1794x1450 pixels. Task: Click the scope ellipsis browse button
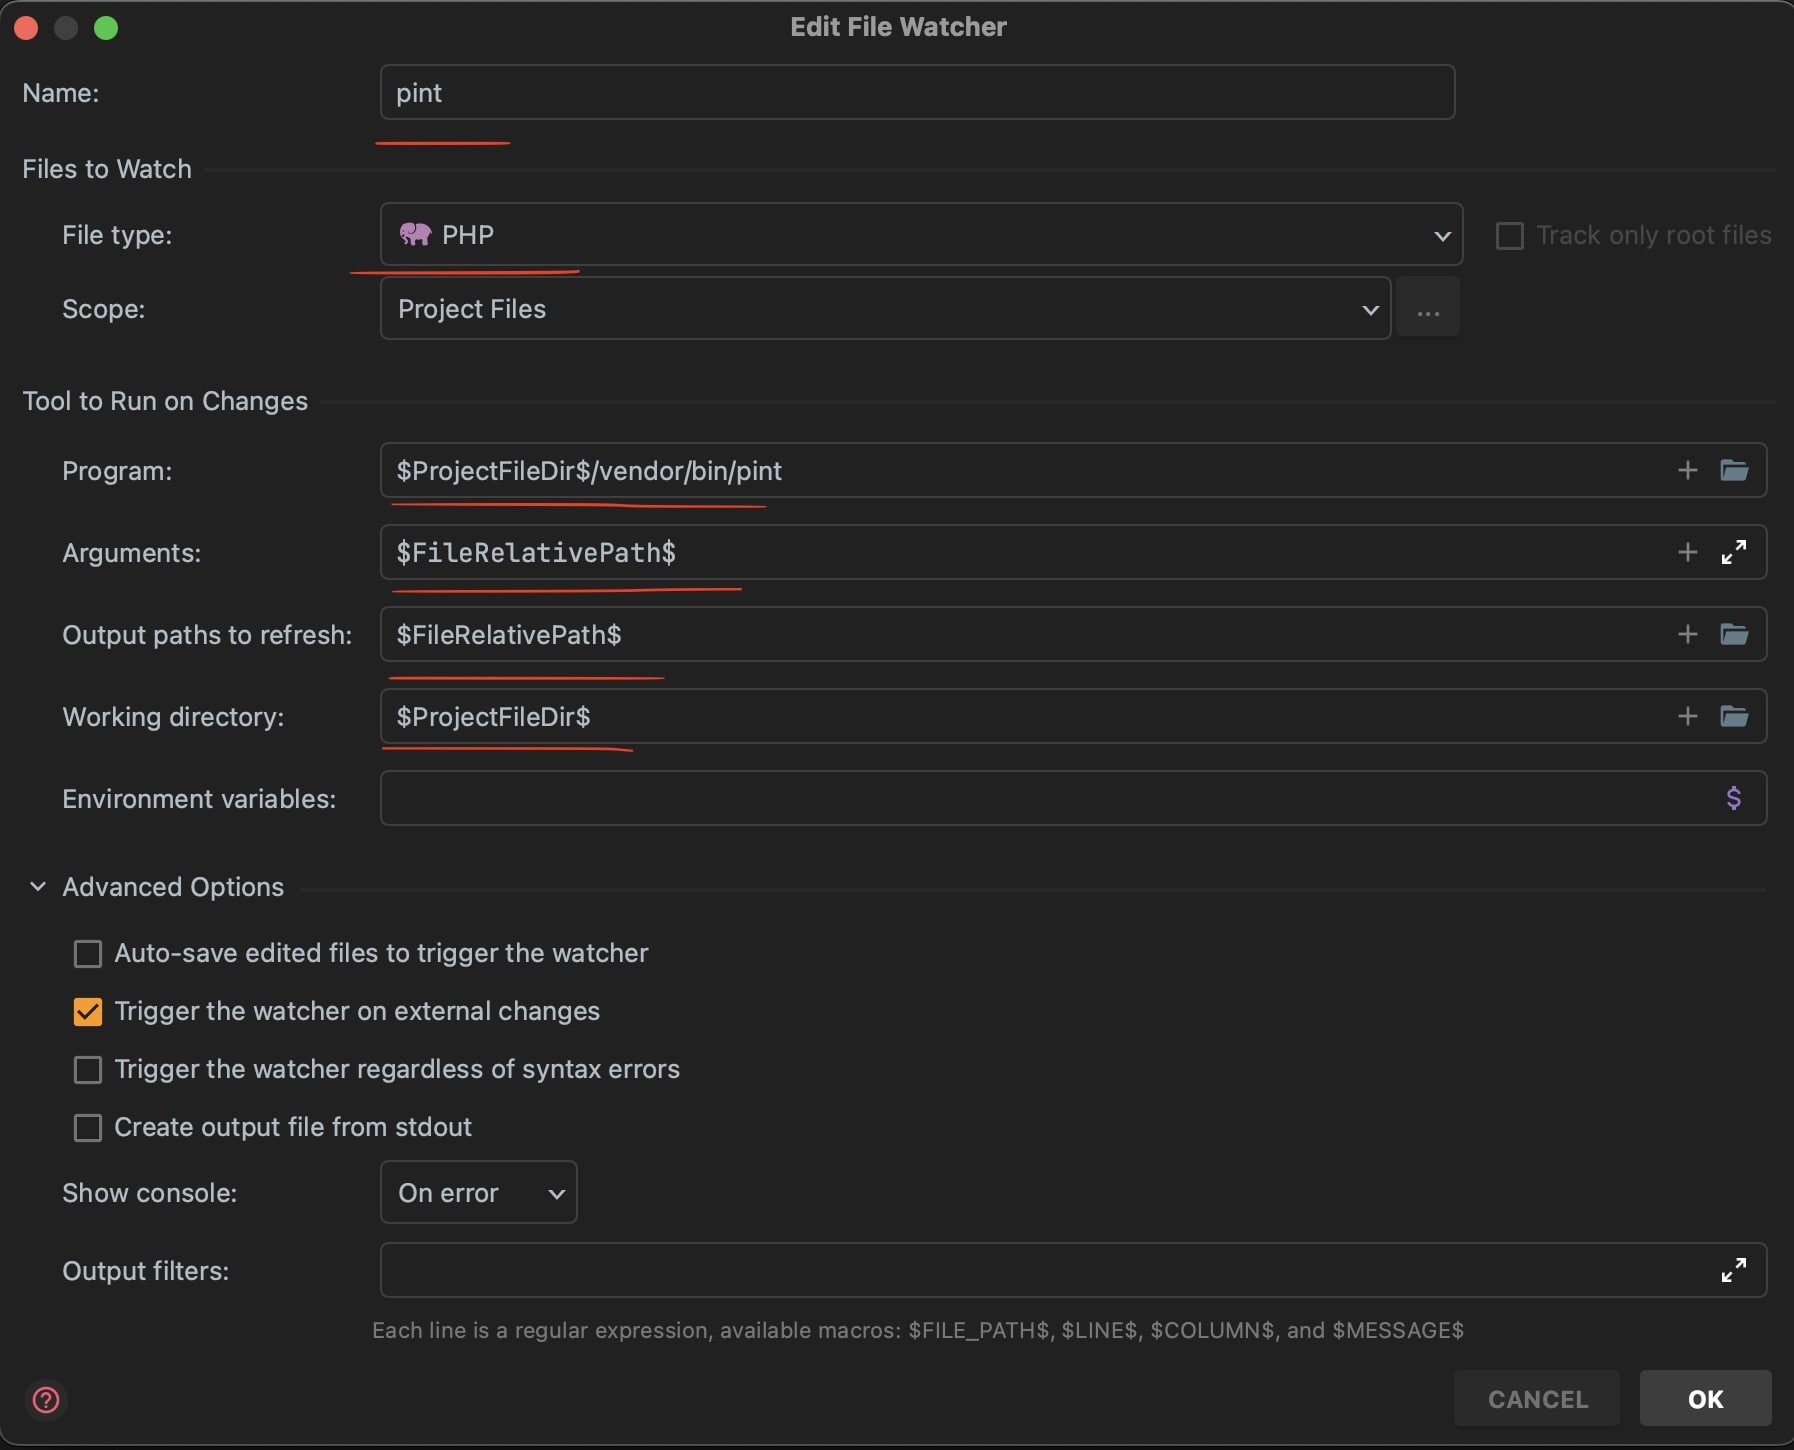pyautogui.click(x=1428, y=308)
